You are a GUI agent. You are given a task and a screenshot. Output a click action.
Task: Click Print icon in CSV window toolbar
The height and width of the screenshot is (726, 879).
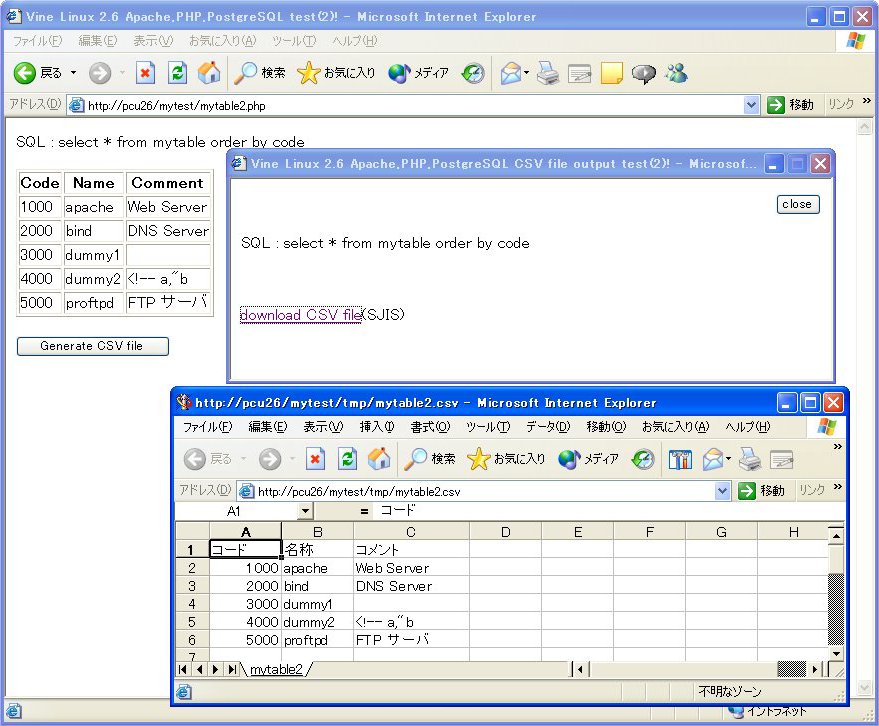750,459
